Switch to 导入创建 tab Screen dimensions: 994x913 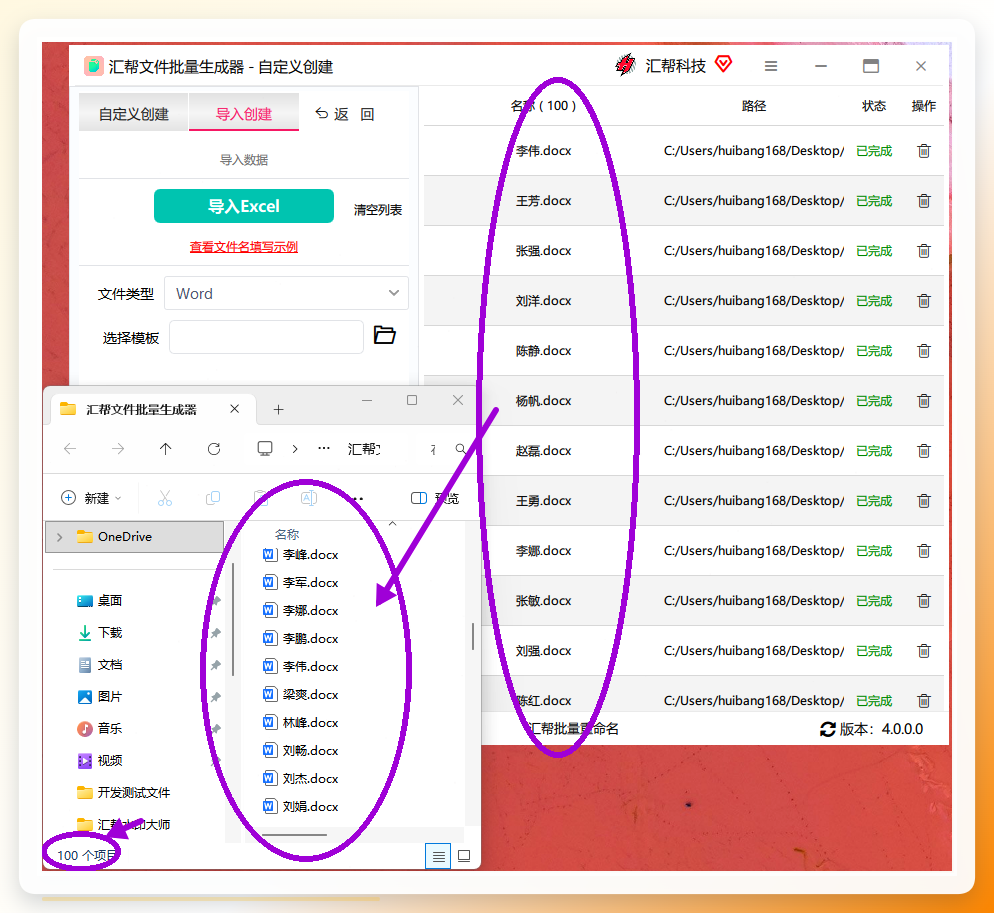point(244,114)
